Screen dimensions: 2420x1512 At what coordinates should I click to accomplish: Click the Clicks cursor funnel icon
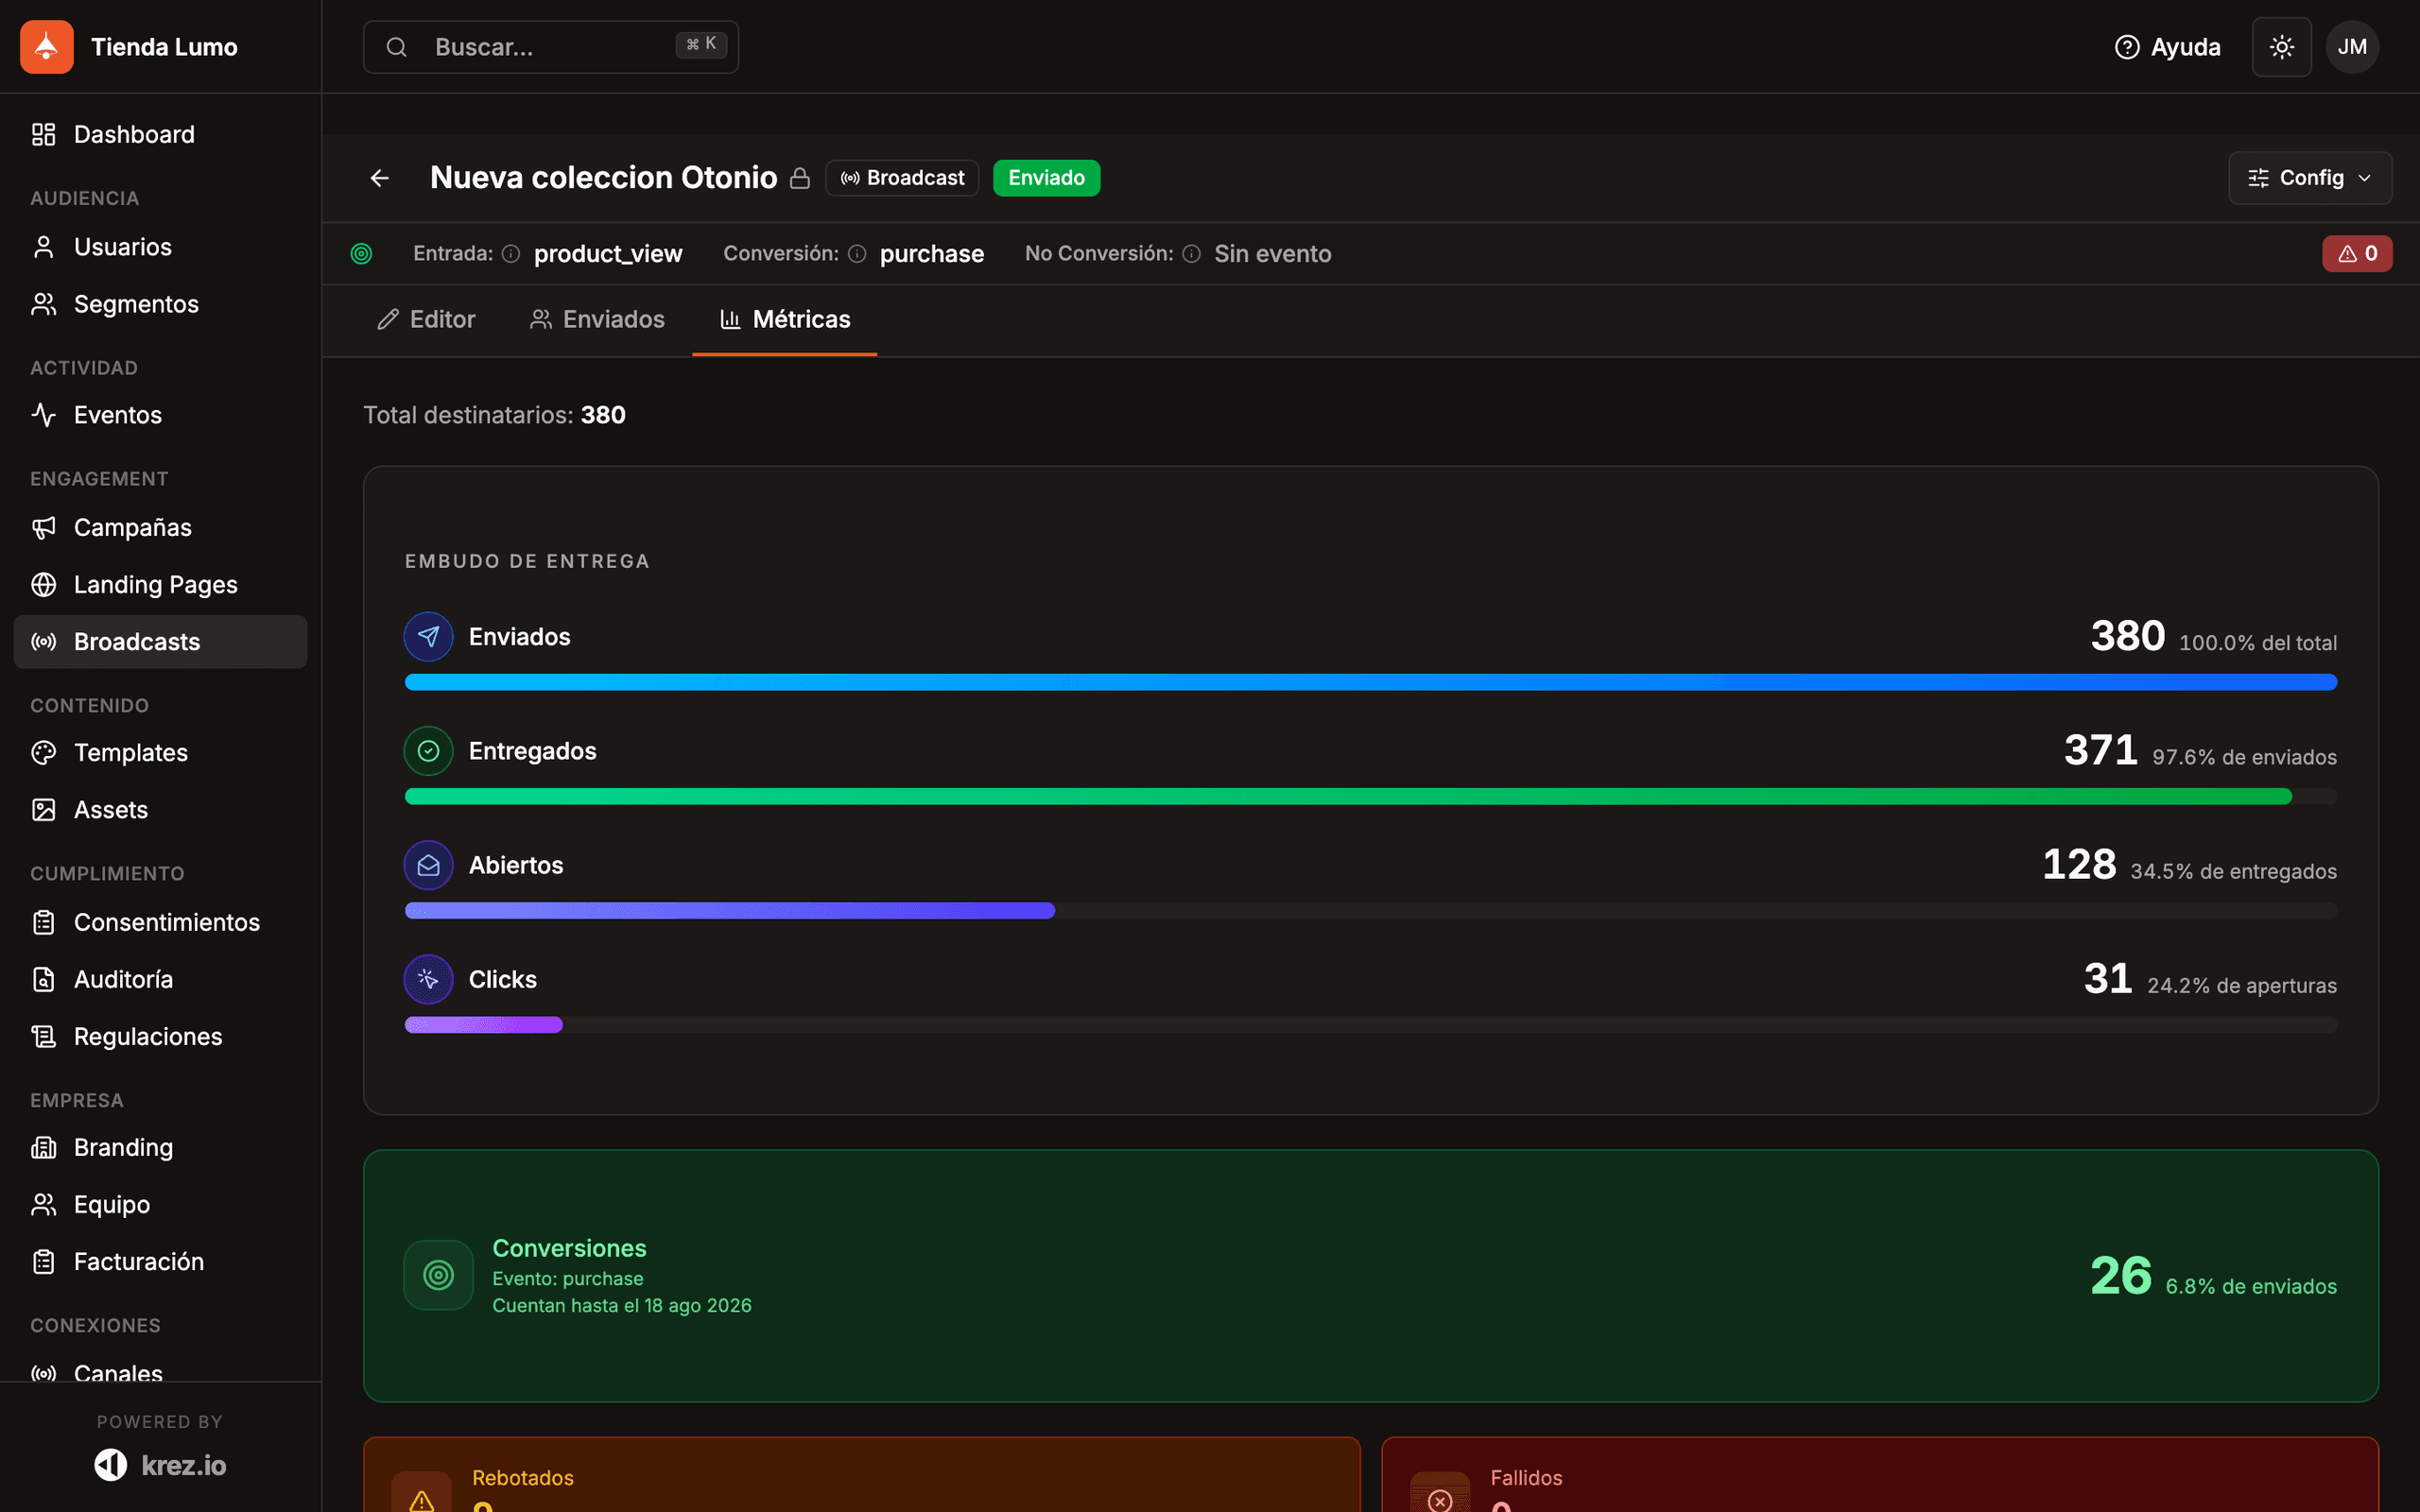(x=428, y=979)
